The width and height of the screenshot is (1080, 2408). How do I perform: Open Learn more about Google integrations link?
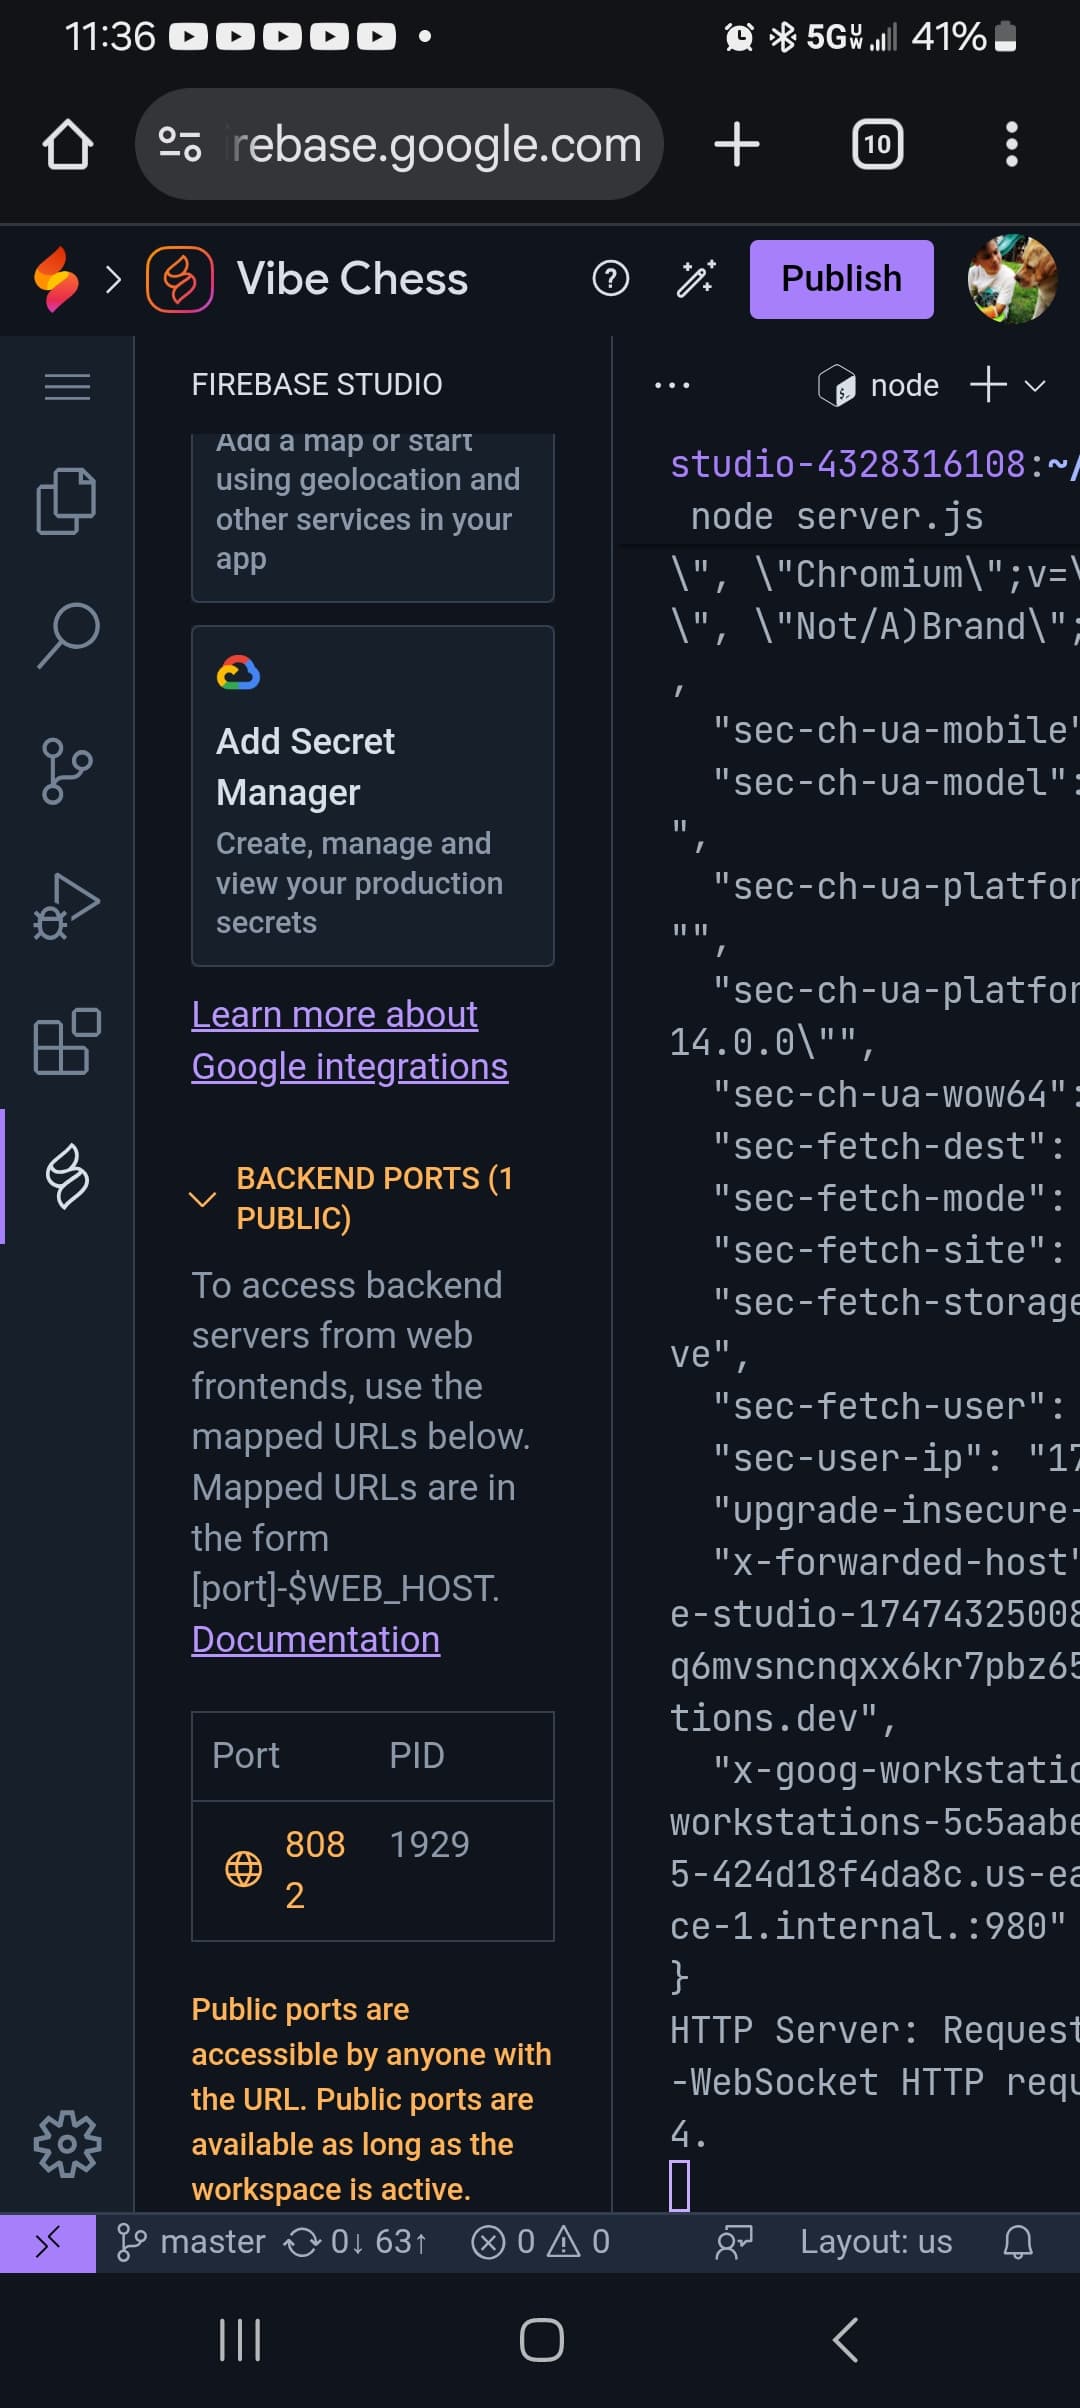[x=350, y=1041]
